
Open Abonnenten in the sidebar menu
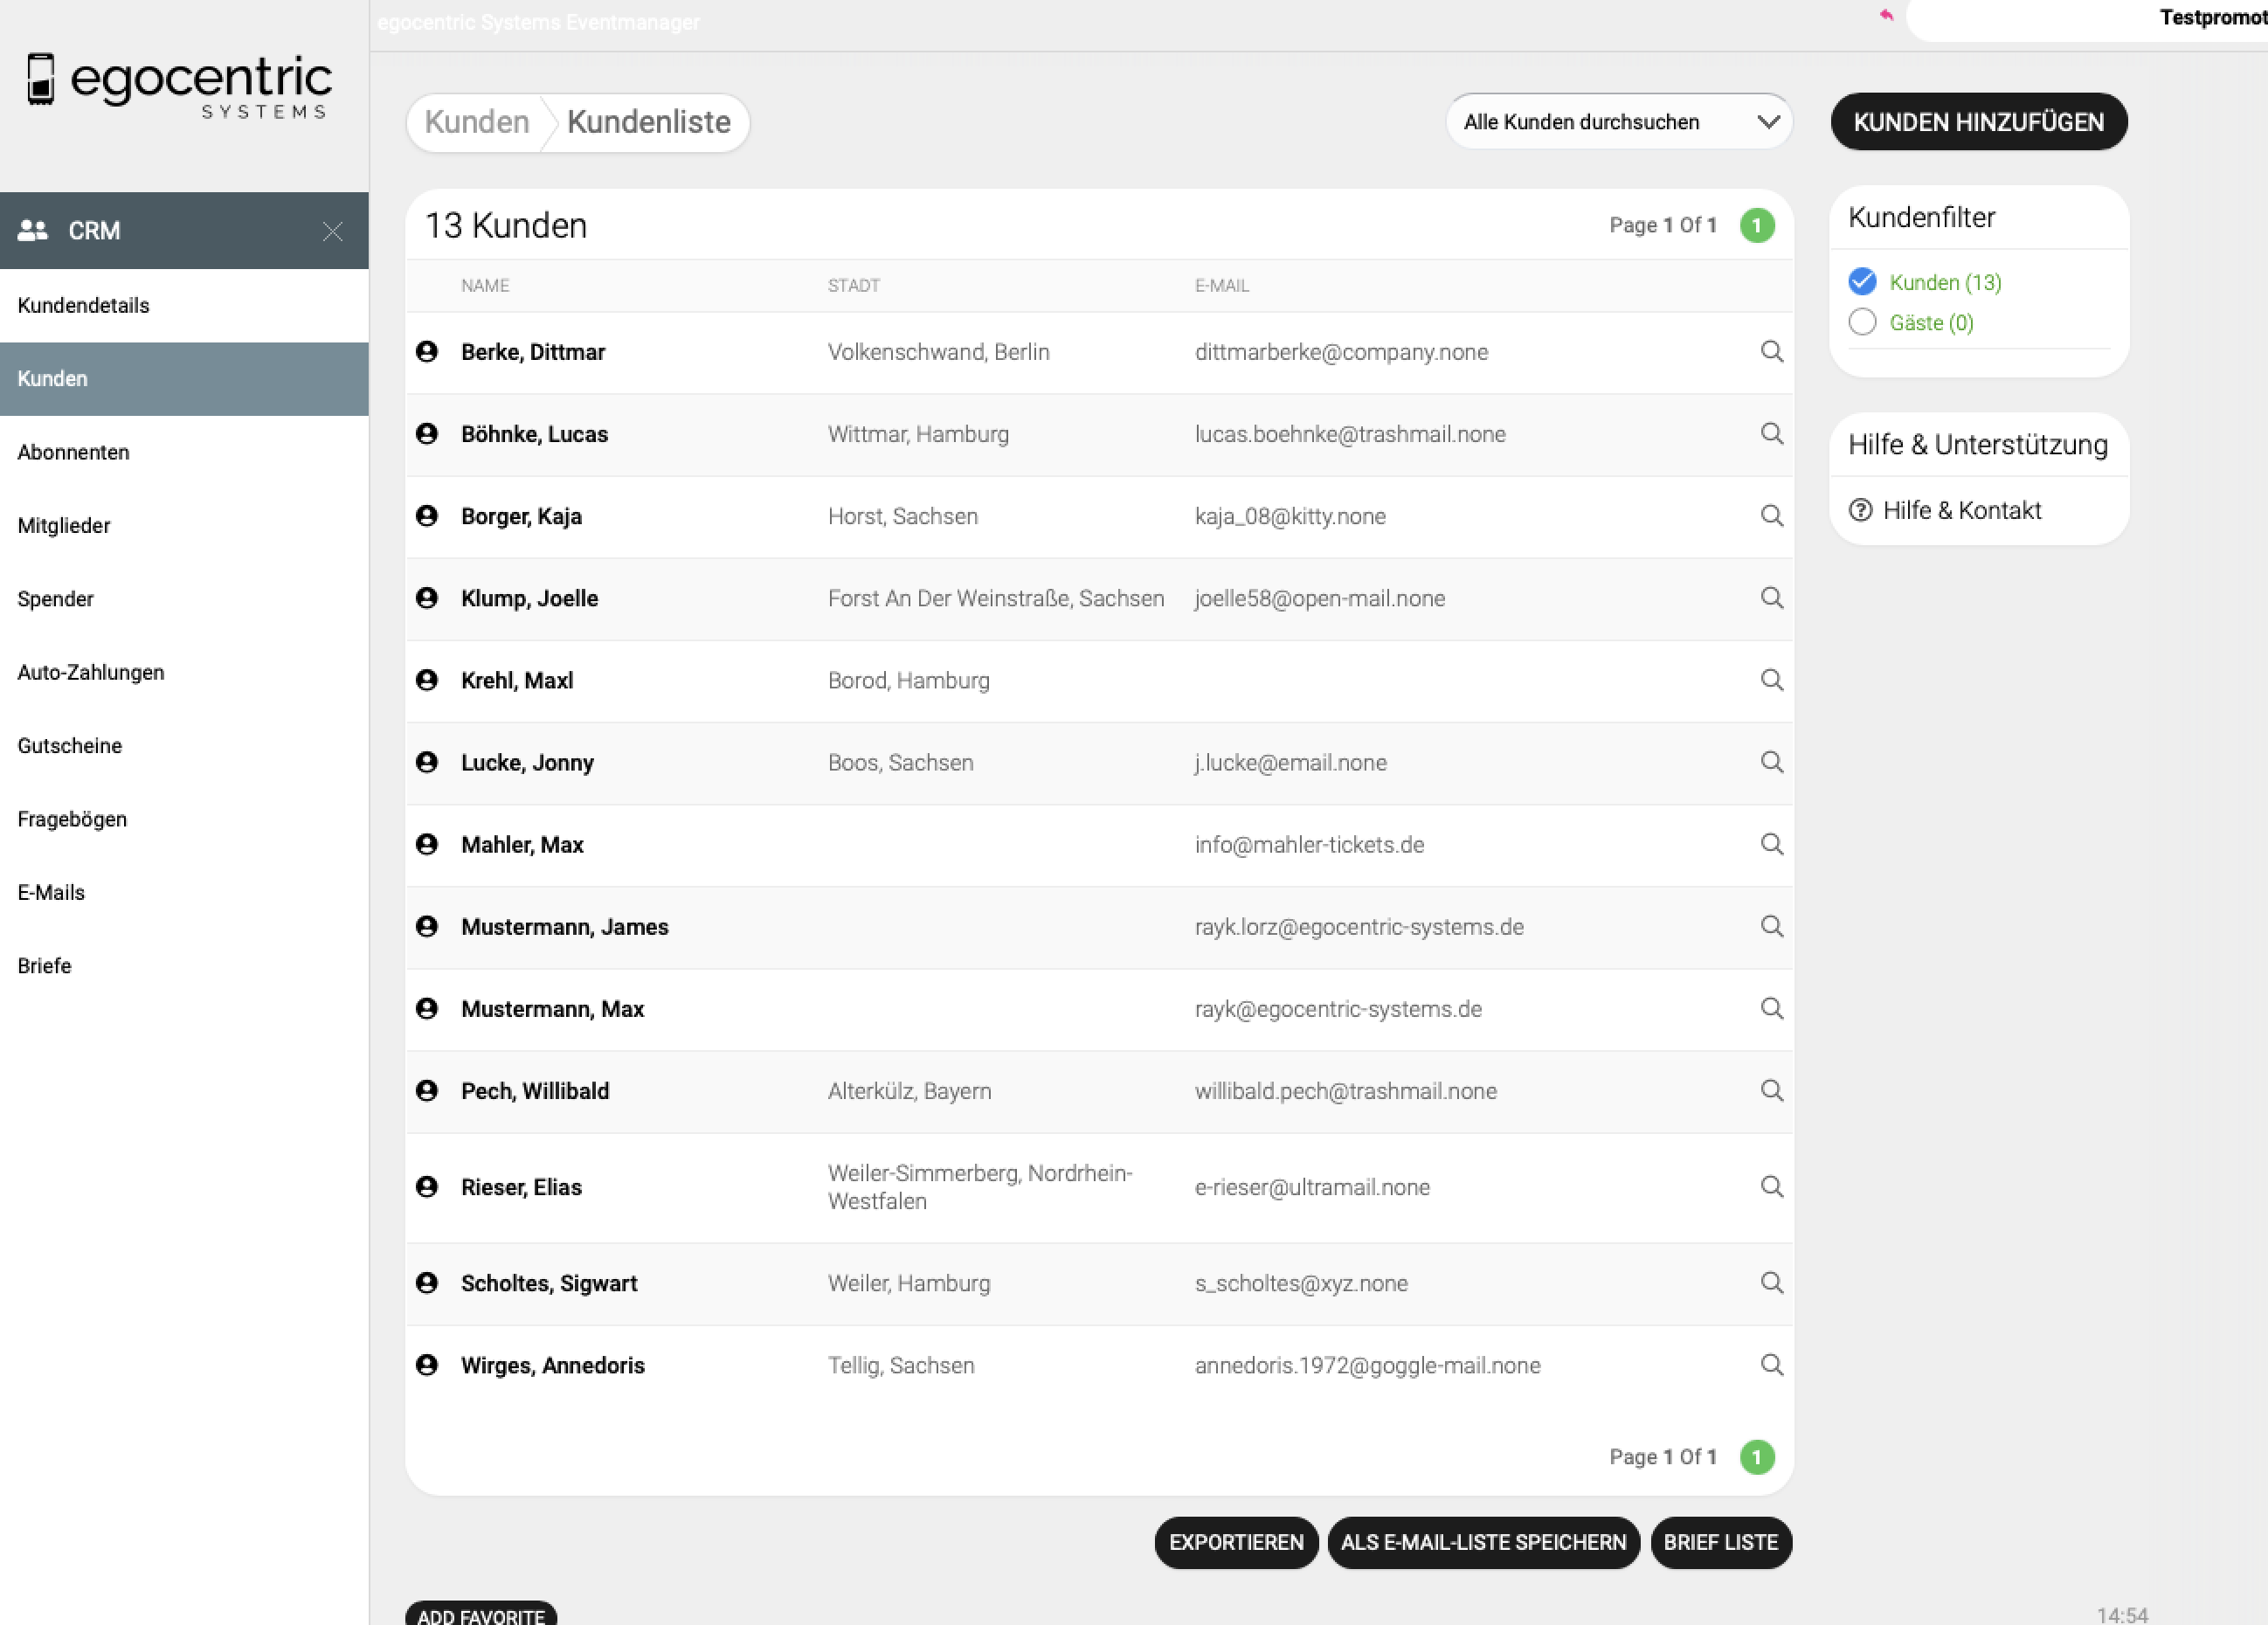pos(73,452)
